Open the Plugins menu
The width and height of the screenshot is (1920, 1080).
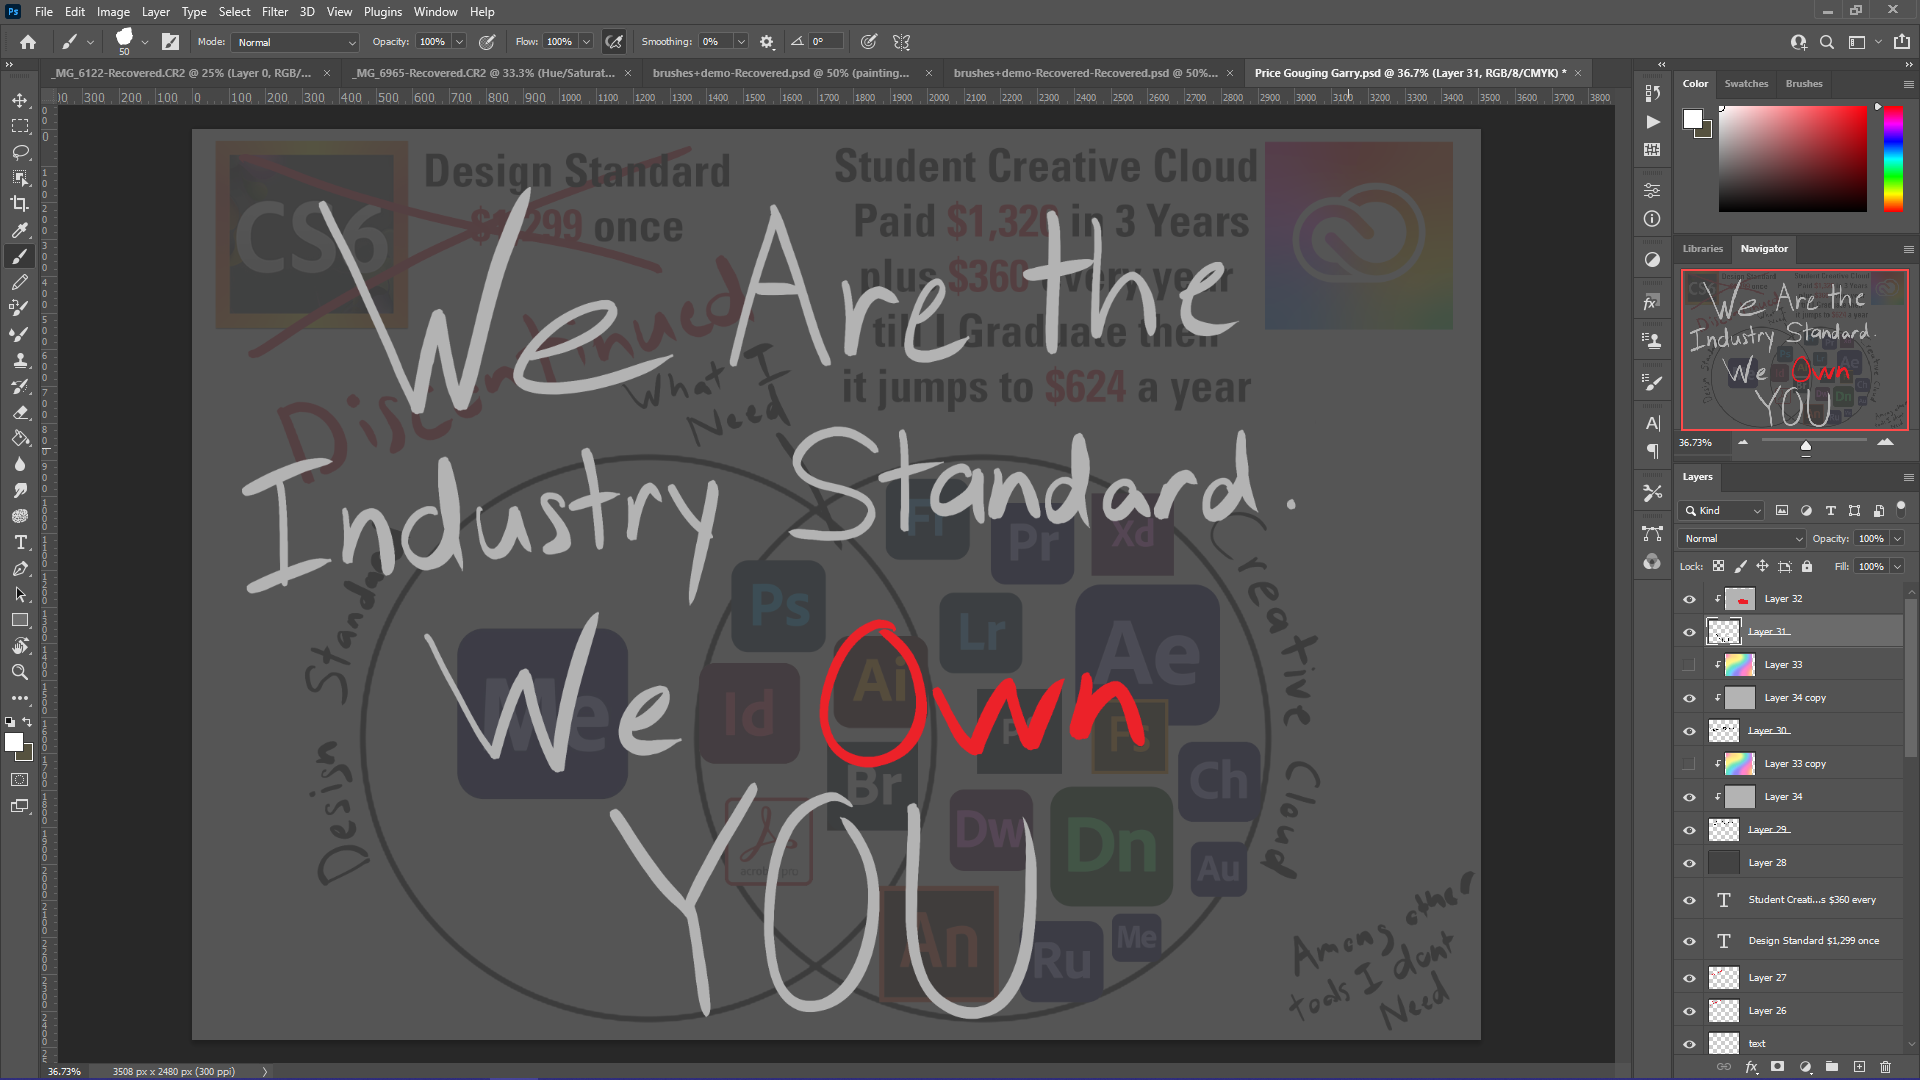pyautogui.click(x=382, y=12)
